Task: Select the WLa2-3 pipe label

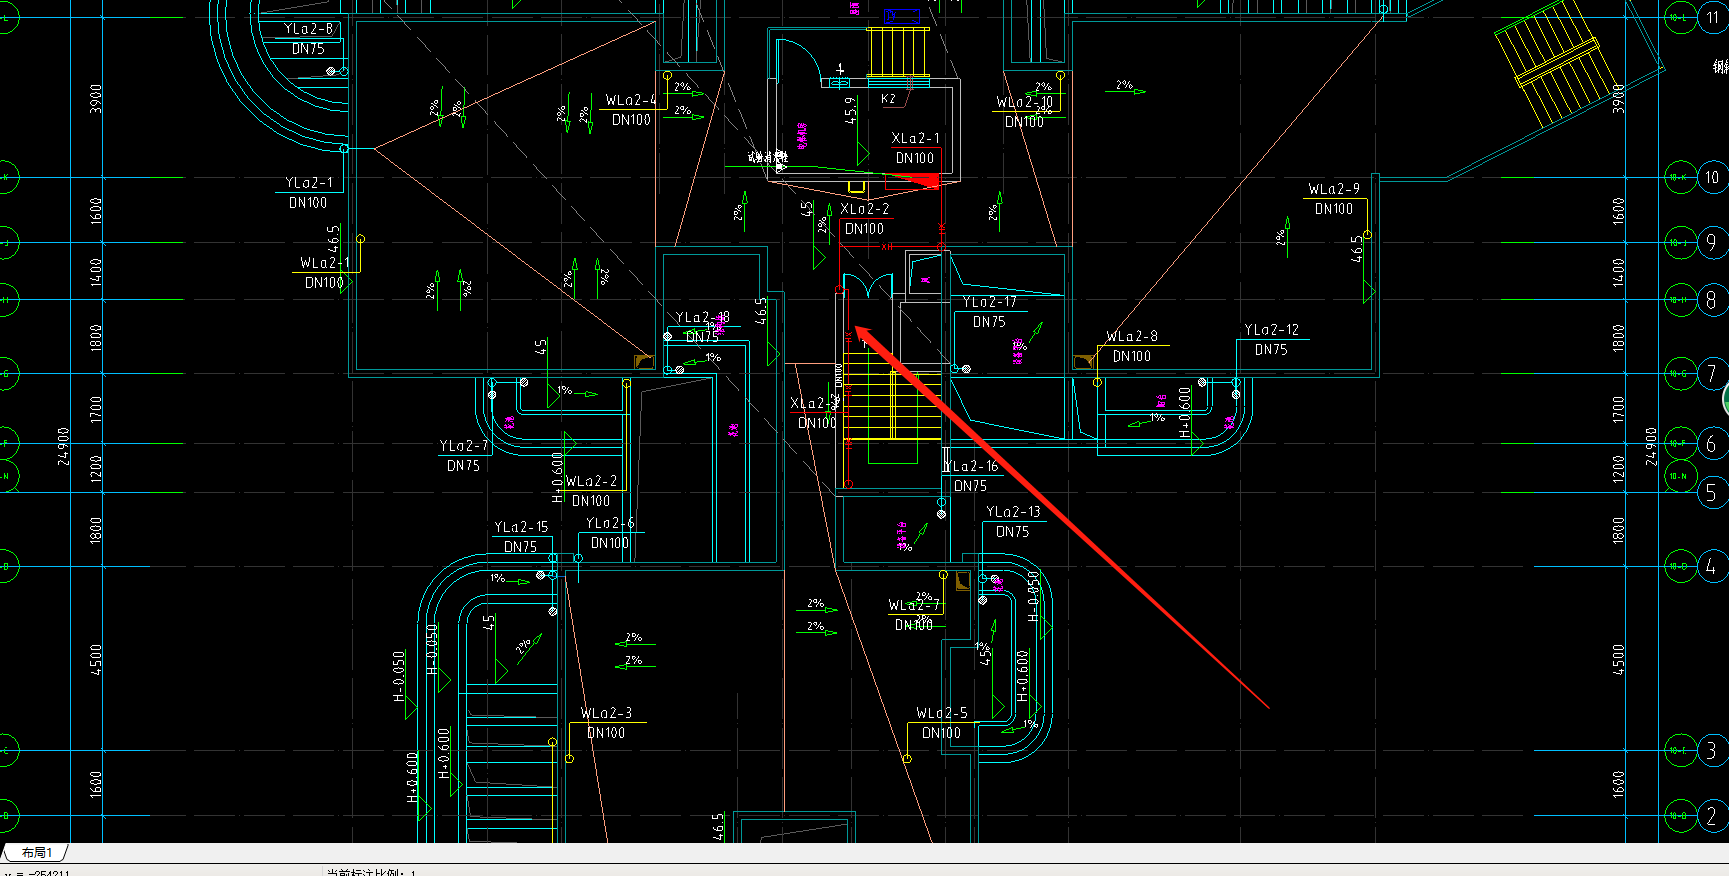Action: [x=606, y=713]
